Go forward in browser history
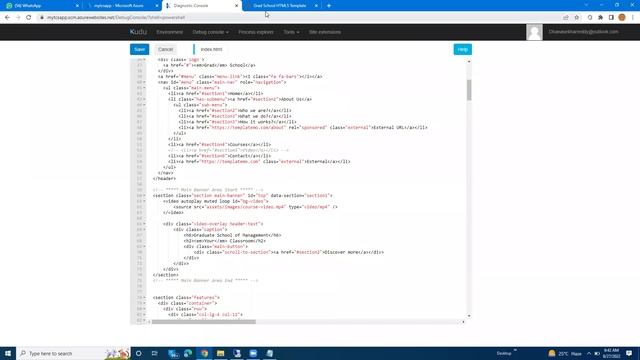Viewport: 640px width, 360px height. [x=18, y=18]
